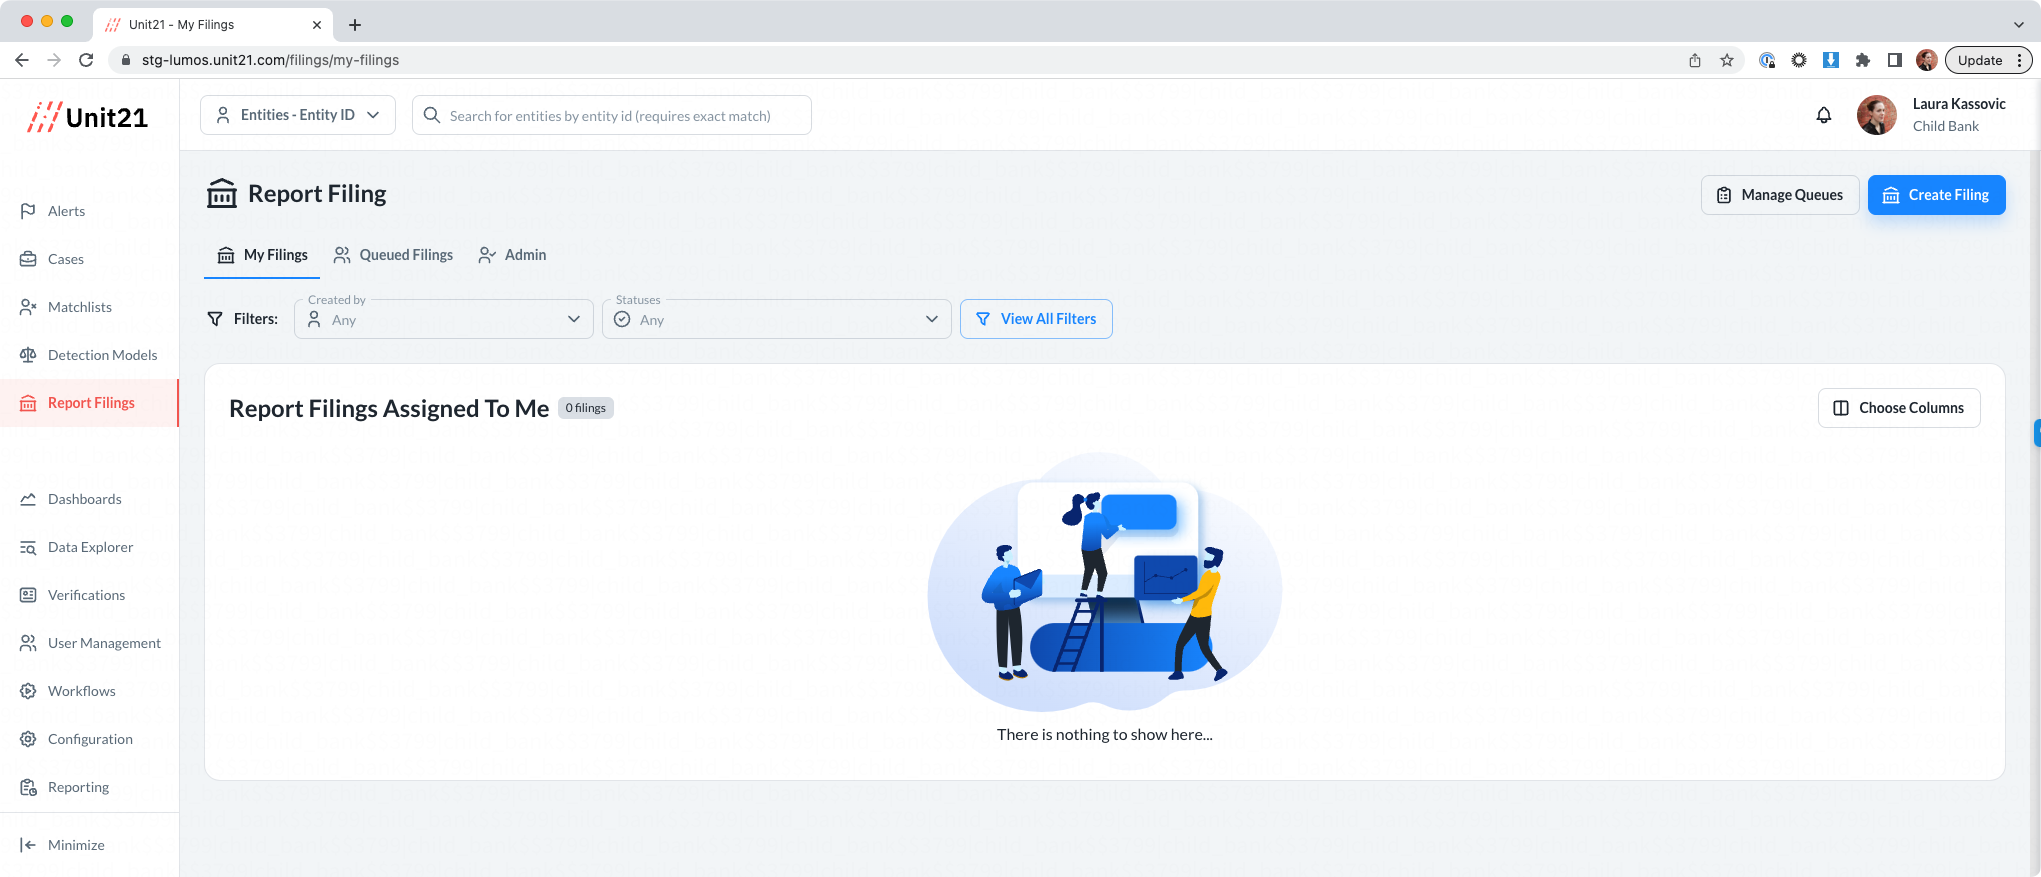Click the Child Bank organization label
Image resolution: width=2041 pixels, height=877 pixels.
1946,126
